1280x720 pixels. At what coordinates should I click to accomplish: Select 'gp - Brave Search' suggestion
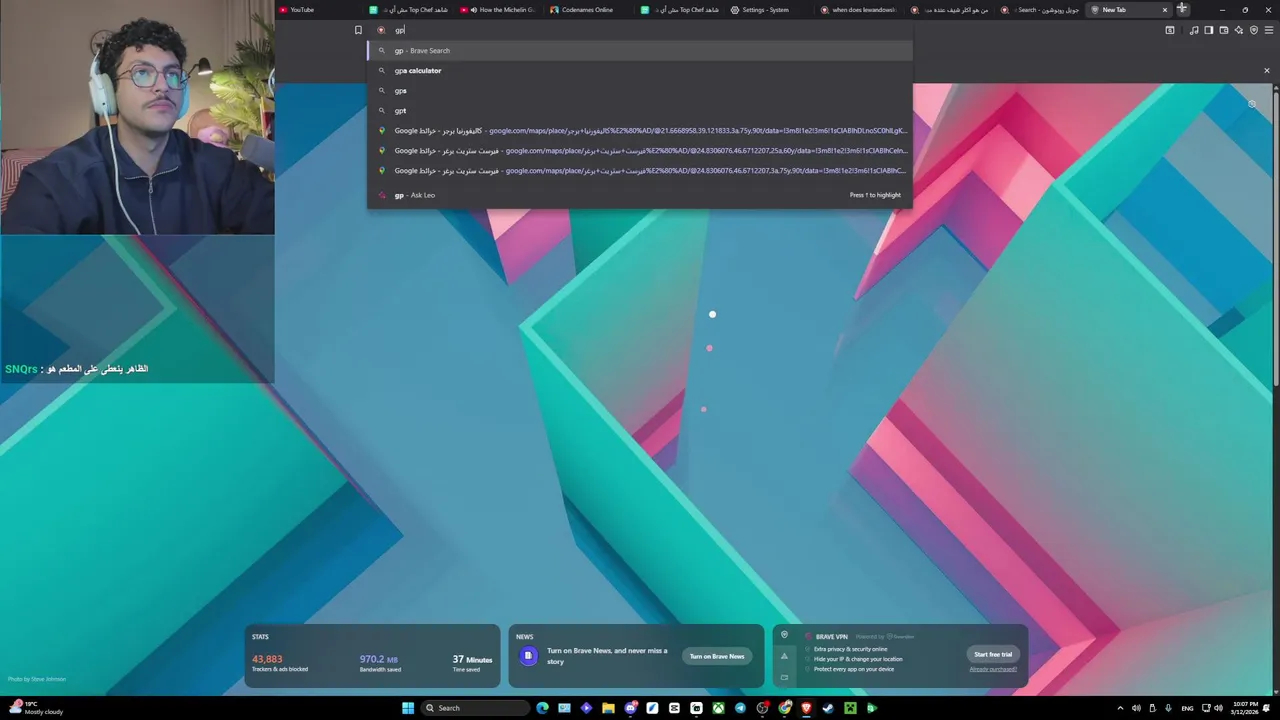640,50
